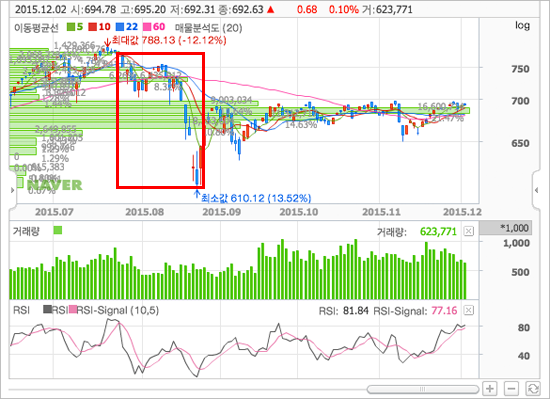Viewport: 550px width, 399px height.
Task: Click the pink RSI-Signal legend swatch
Action: pos(73,310)
